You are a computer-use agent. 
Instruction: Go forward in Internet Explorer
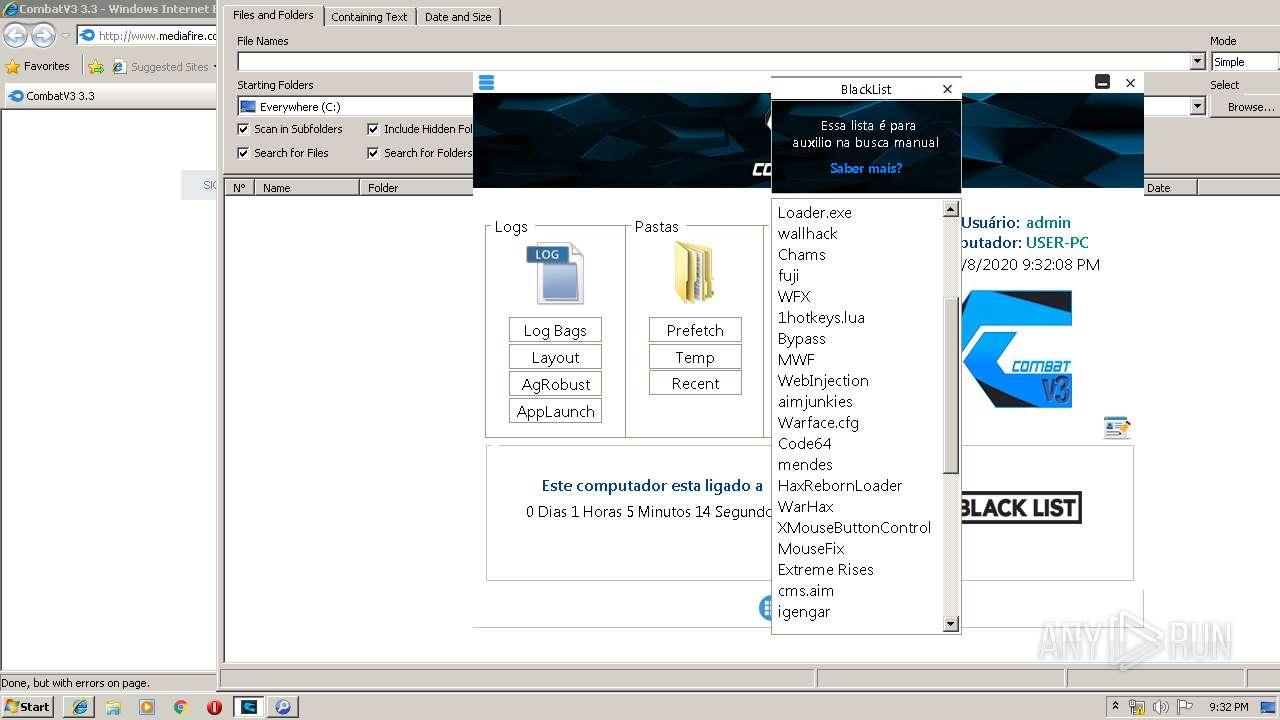[x=43, y=35]
